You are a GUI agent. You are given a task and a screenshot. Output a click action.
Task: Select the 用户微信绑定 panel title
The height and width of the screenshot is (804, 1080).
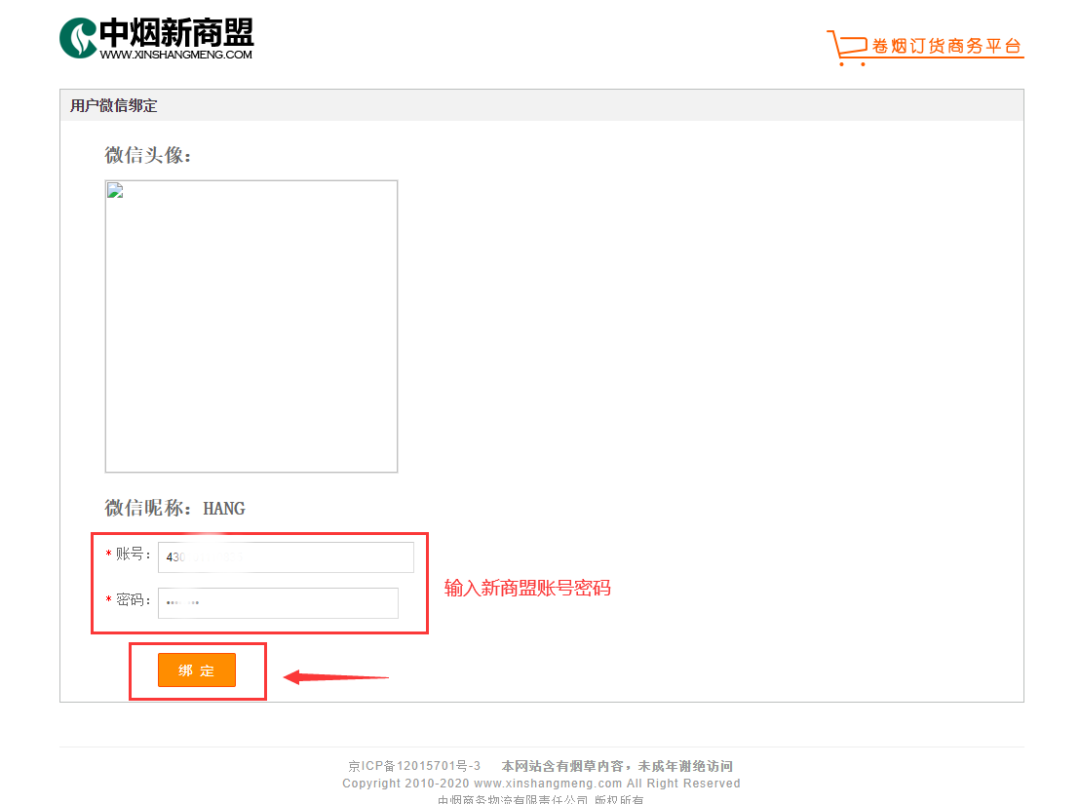114,105
